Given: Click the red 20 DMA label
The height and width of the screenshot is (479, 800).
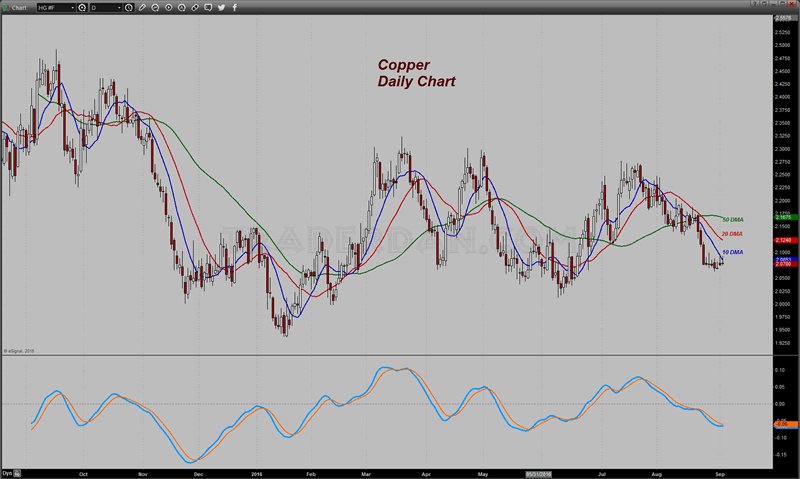Looking at the screenshot, I should (732, 234).
